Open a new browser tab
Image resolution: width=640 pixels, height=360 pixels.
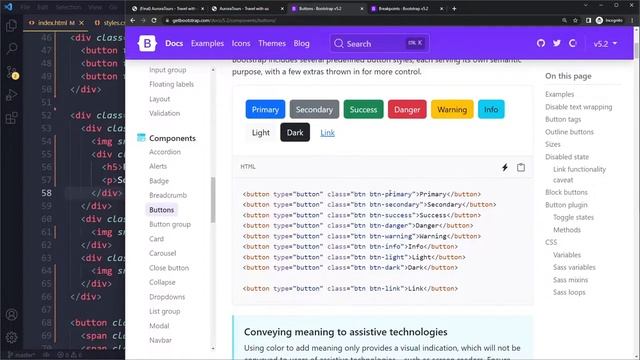pyautogui.click(x=454, y=9)
